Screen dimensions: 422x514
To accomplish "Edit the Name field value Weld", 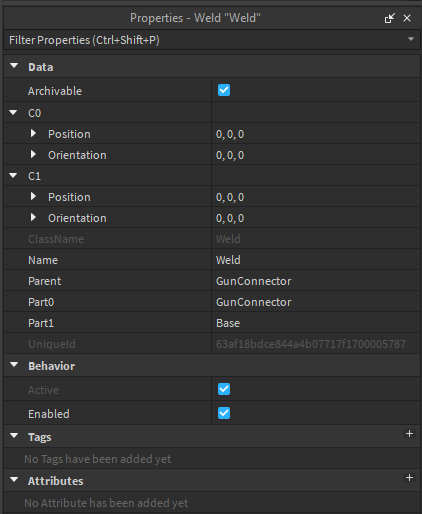I will coord(316,260).
